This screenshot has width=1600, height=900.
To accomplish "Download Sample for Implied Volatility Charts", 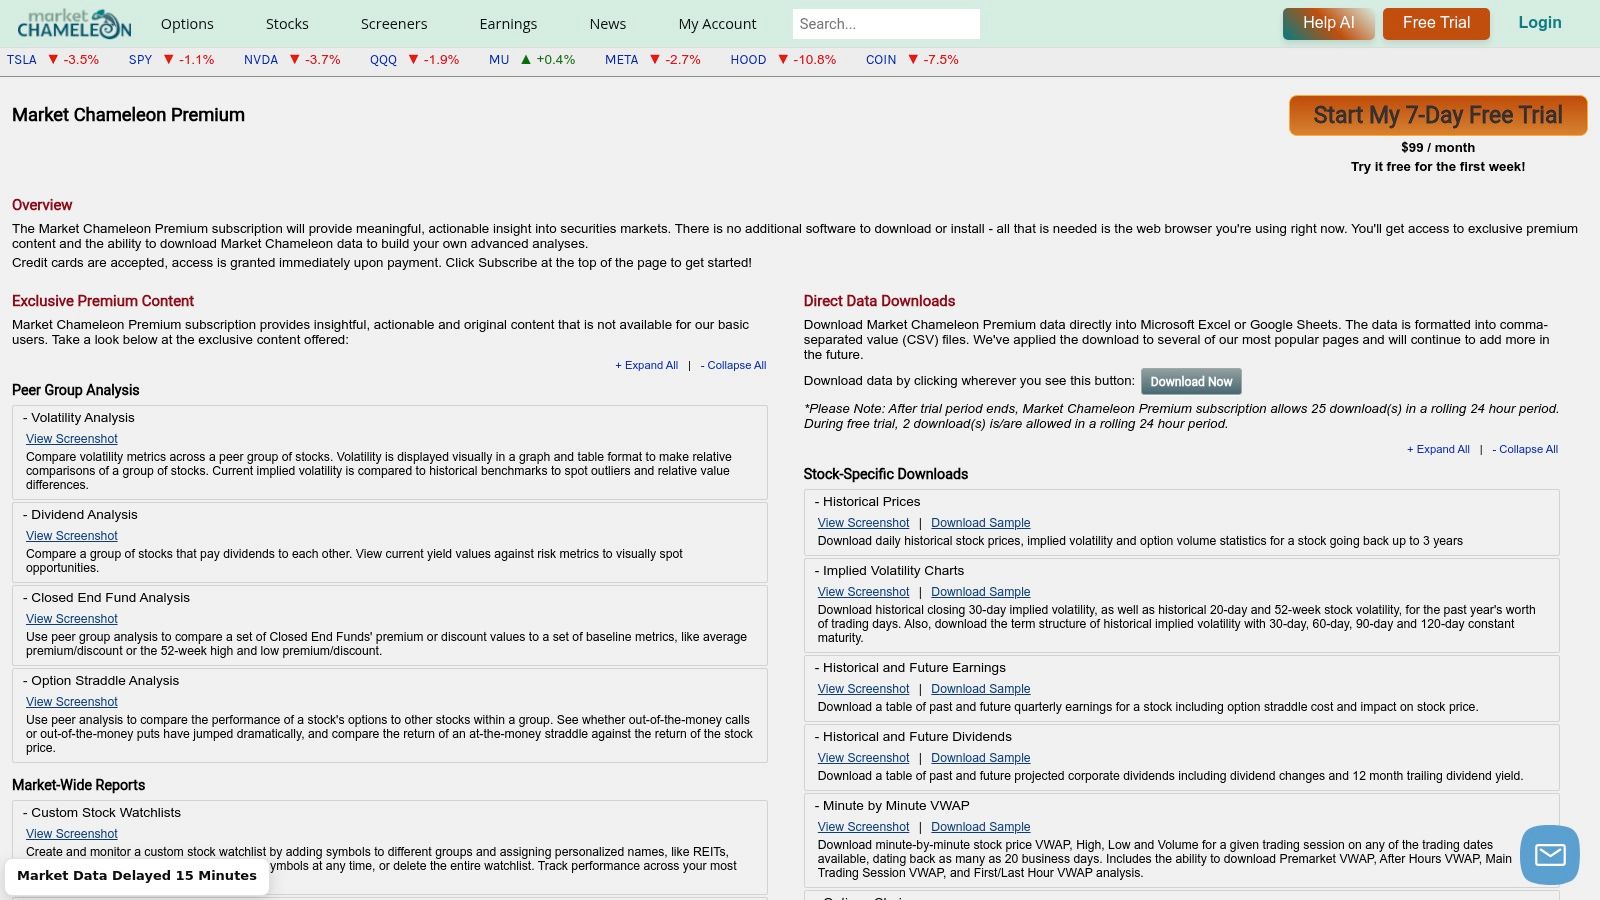I will click(x=980, y=592).
